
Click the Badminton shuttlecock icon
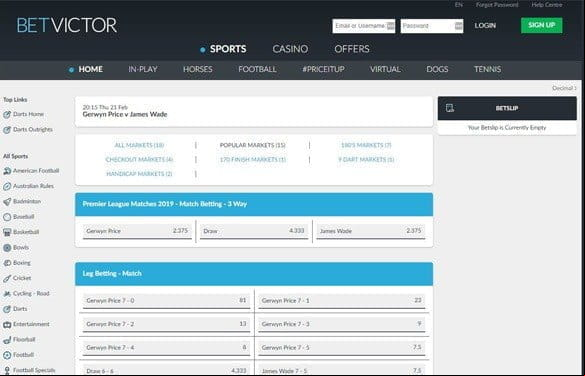7,201
